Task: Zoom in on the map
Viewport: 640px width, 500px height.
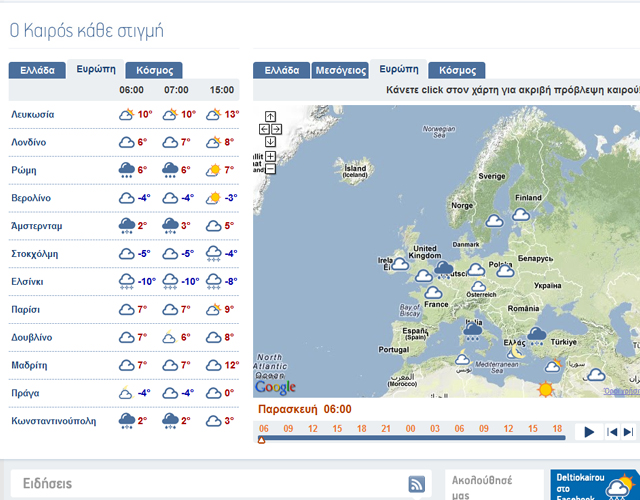Action: coord(271,157)
